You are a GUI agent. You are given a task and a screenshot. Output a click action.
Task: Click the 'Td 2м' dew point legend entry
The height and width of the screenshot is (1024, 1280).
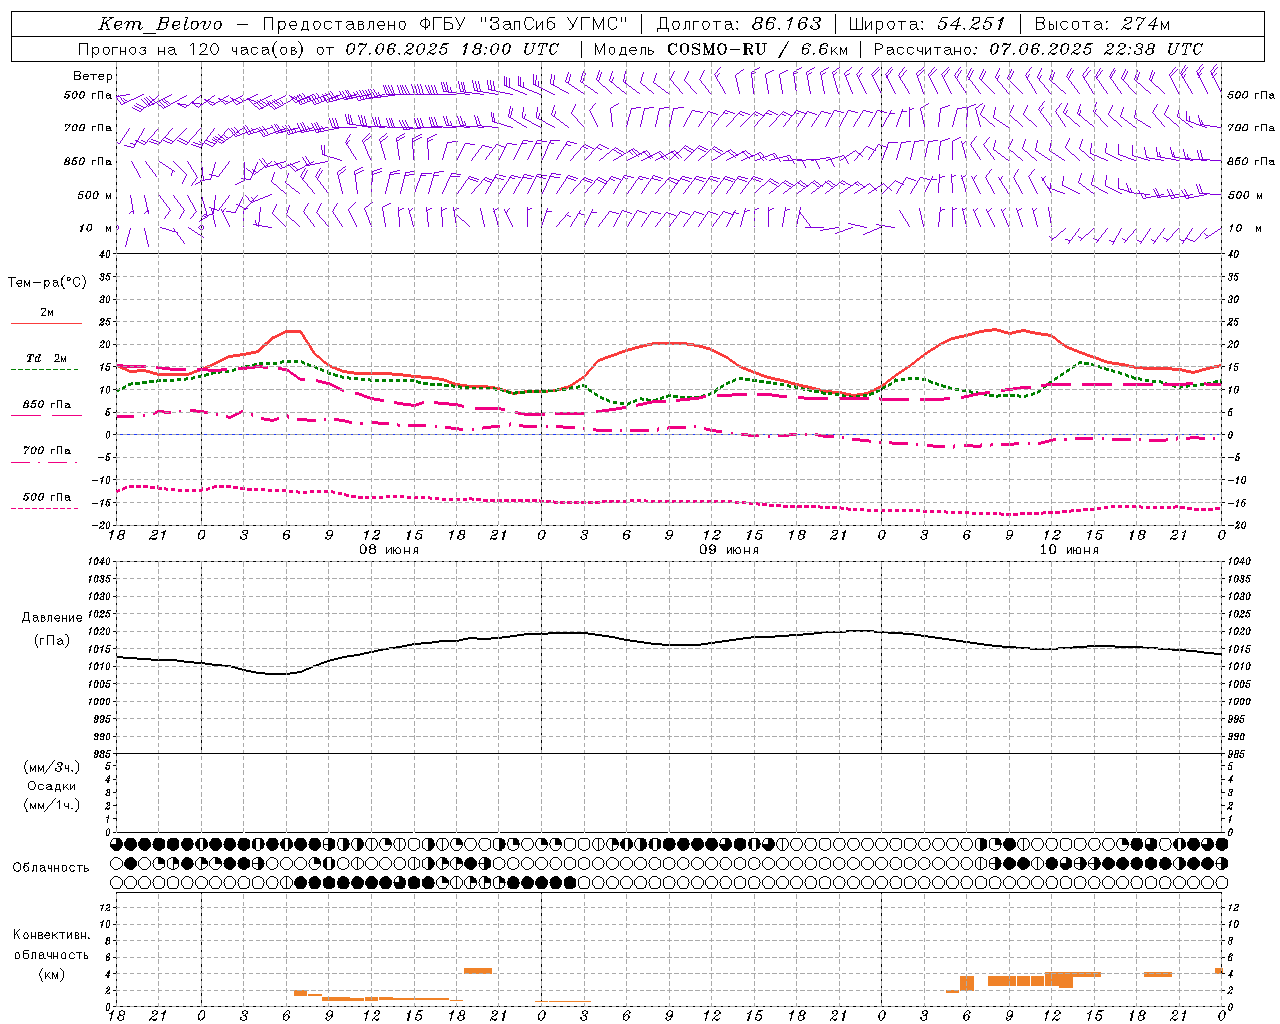[47, 358]
